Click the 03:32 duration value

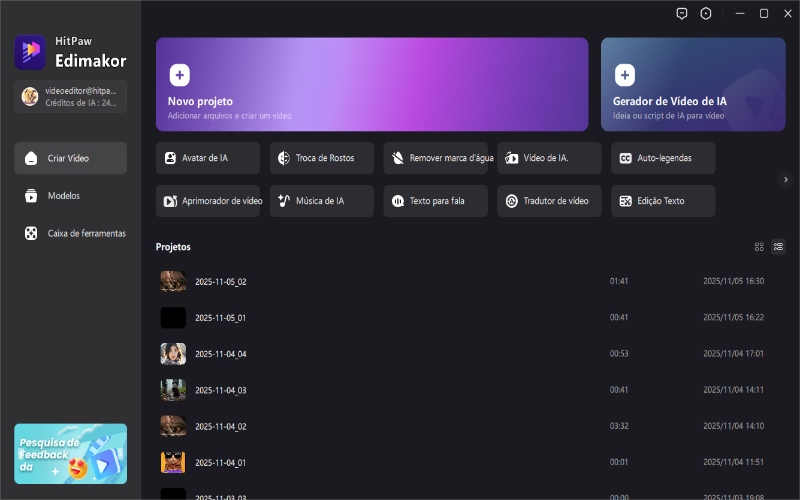click(x=619, y=426)
